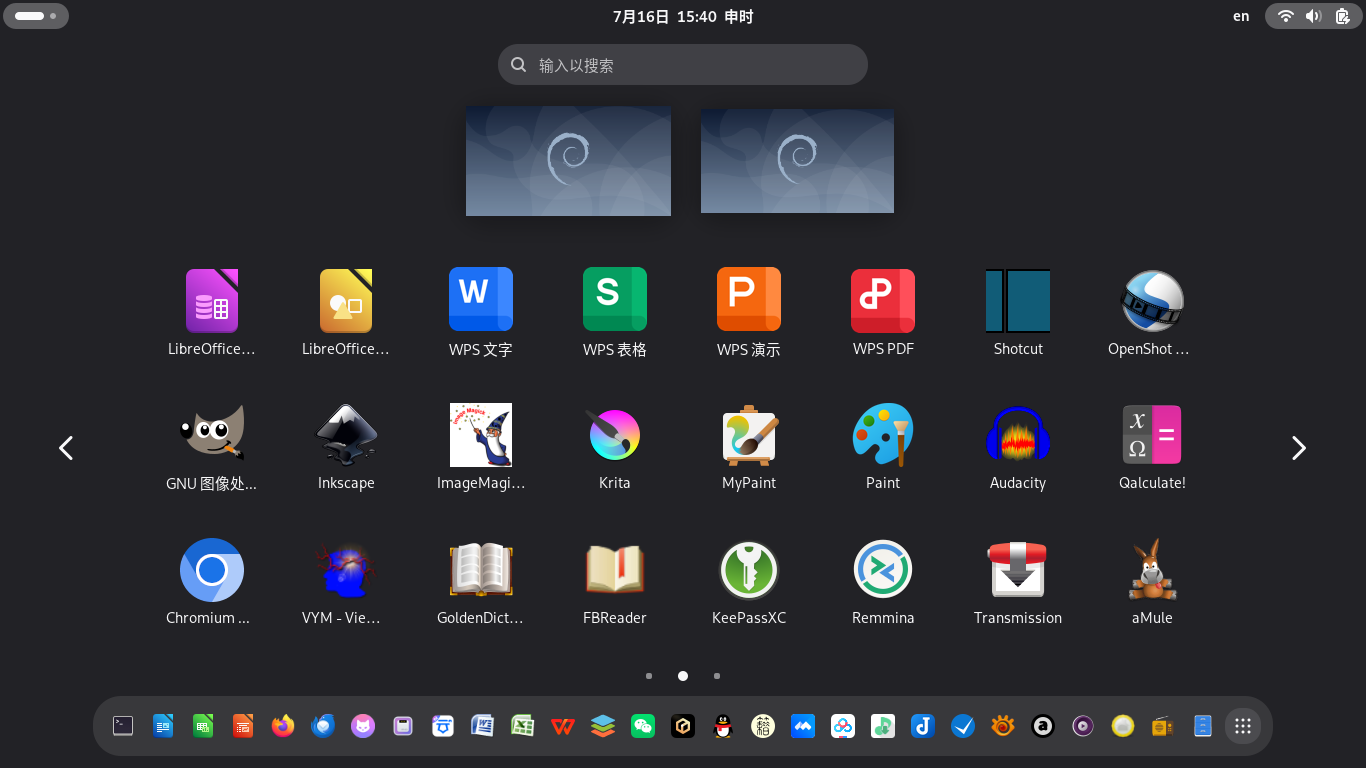Click the green music note dock icon
Image resolution: width=1366 pixels, height=768 pixels.
coord(883,726)
